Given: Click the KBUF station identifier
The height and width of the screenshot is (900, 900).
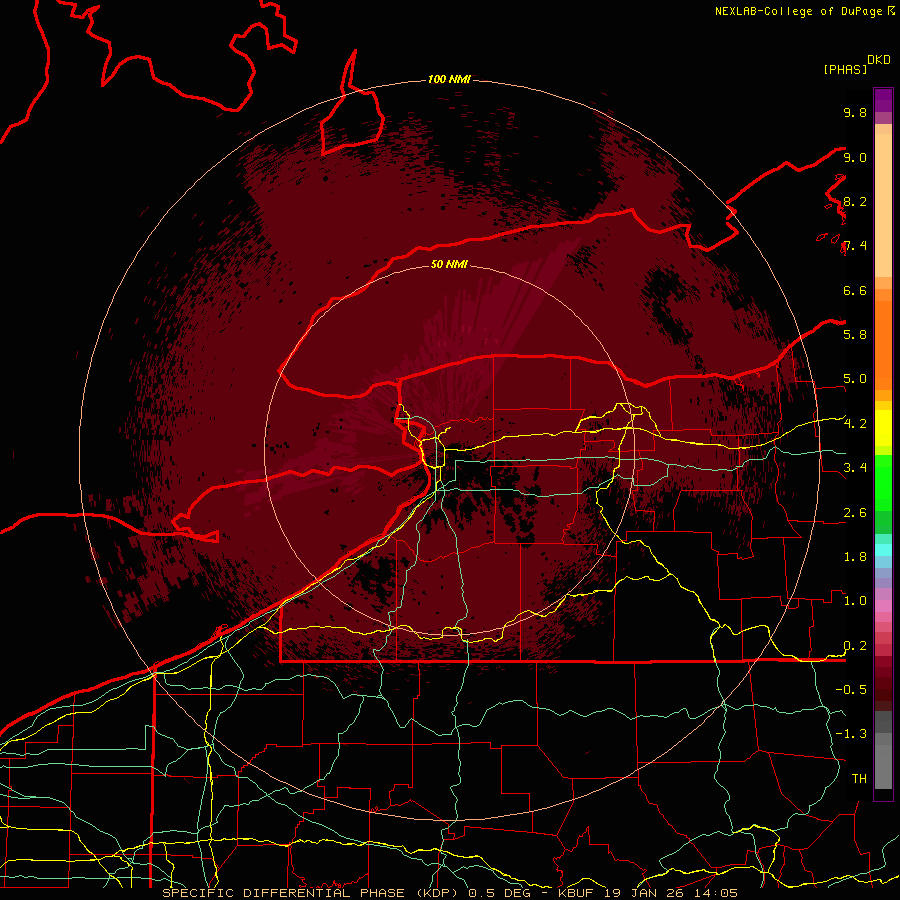Looking at the screenshot, I should coord(576,893).
